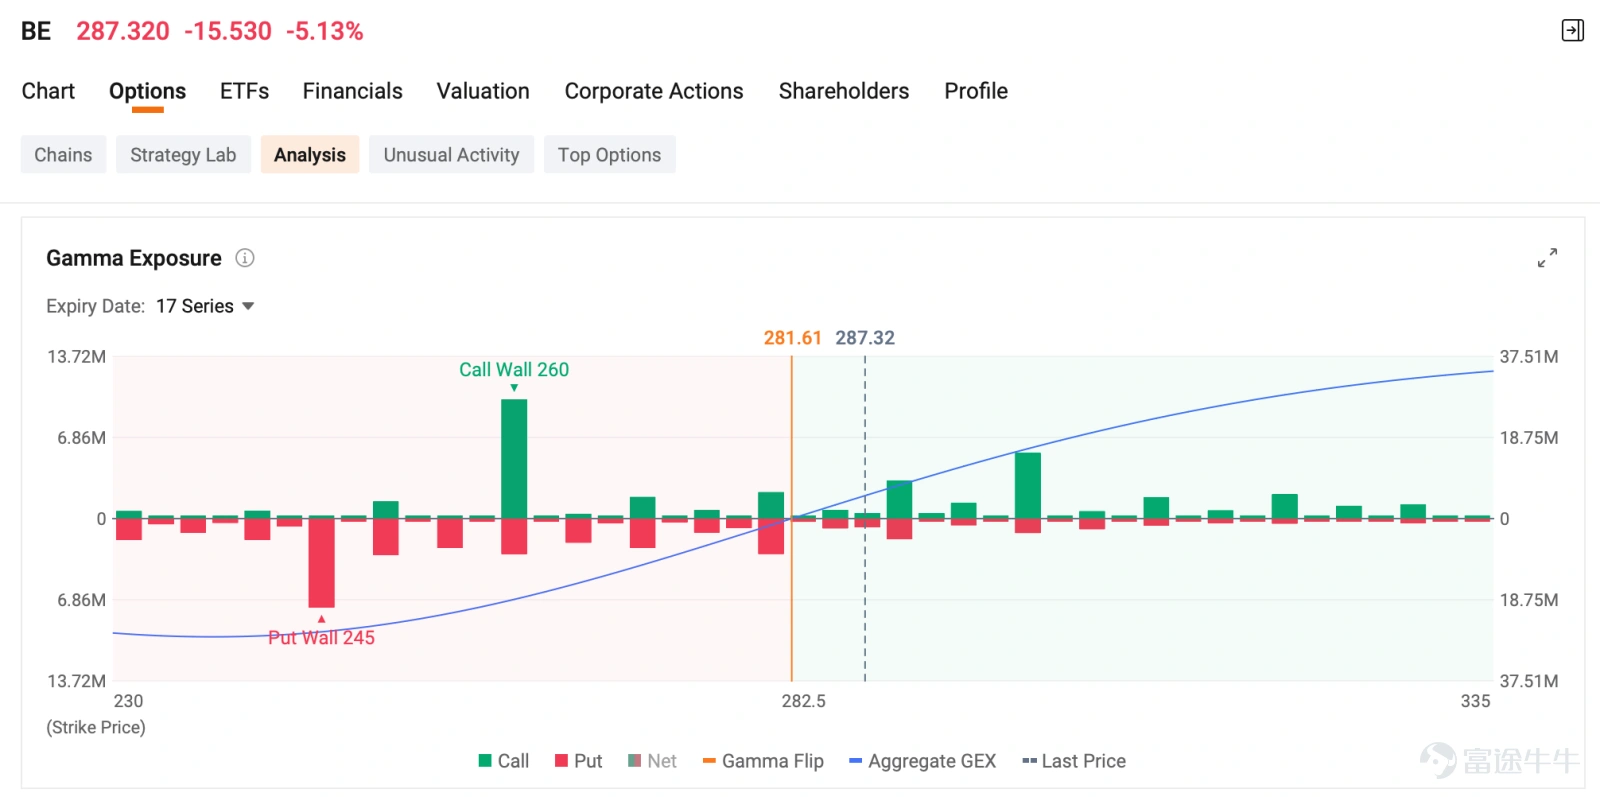Open the Financials tab
This screenshot has width=1600, height=797.
coord(352,91)
